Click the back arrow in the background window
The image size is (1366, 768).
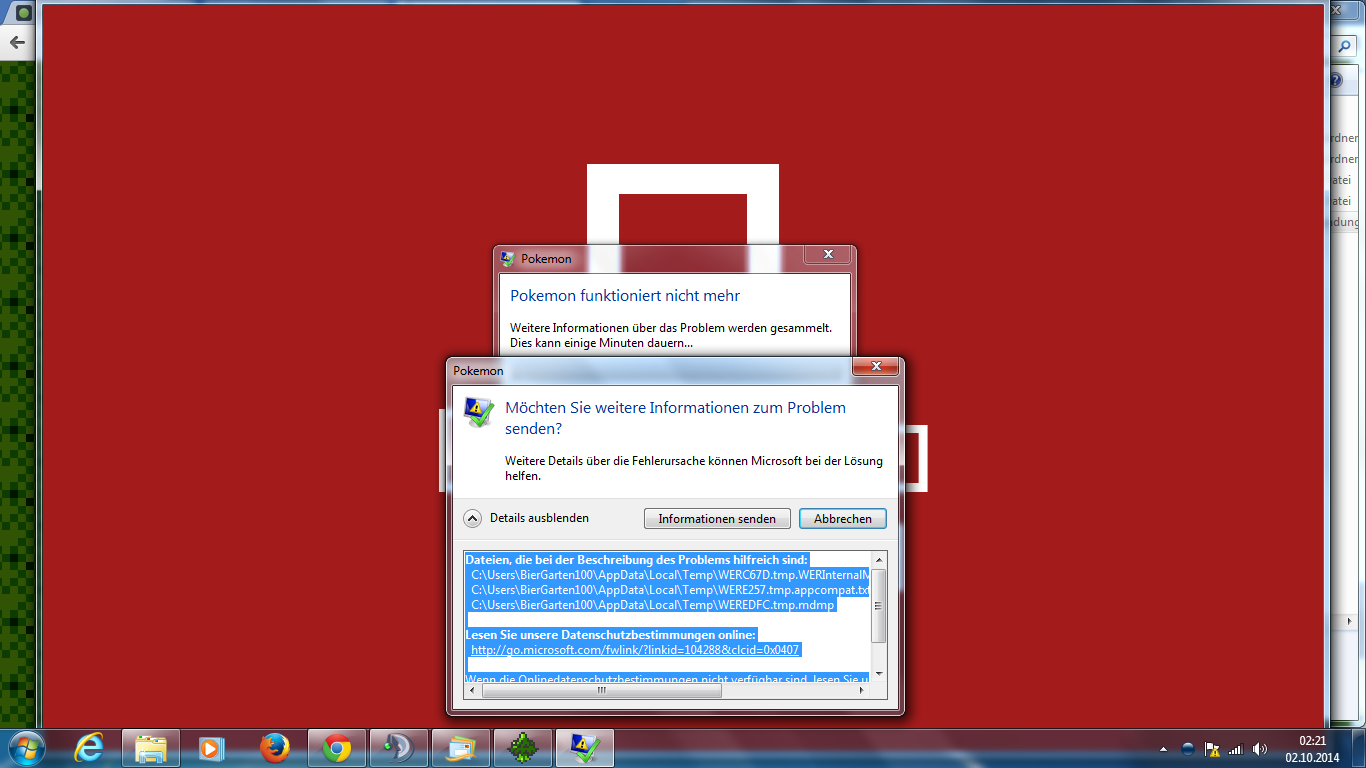point(17,43)
